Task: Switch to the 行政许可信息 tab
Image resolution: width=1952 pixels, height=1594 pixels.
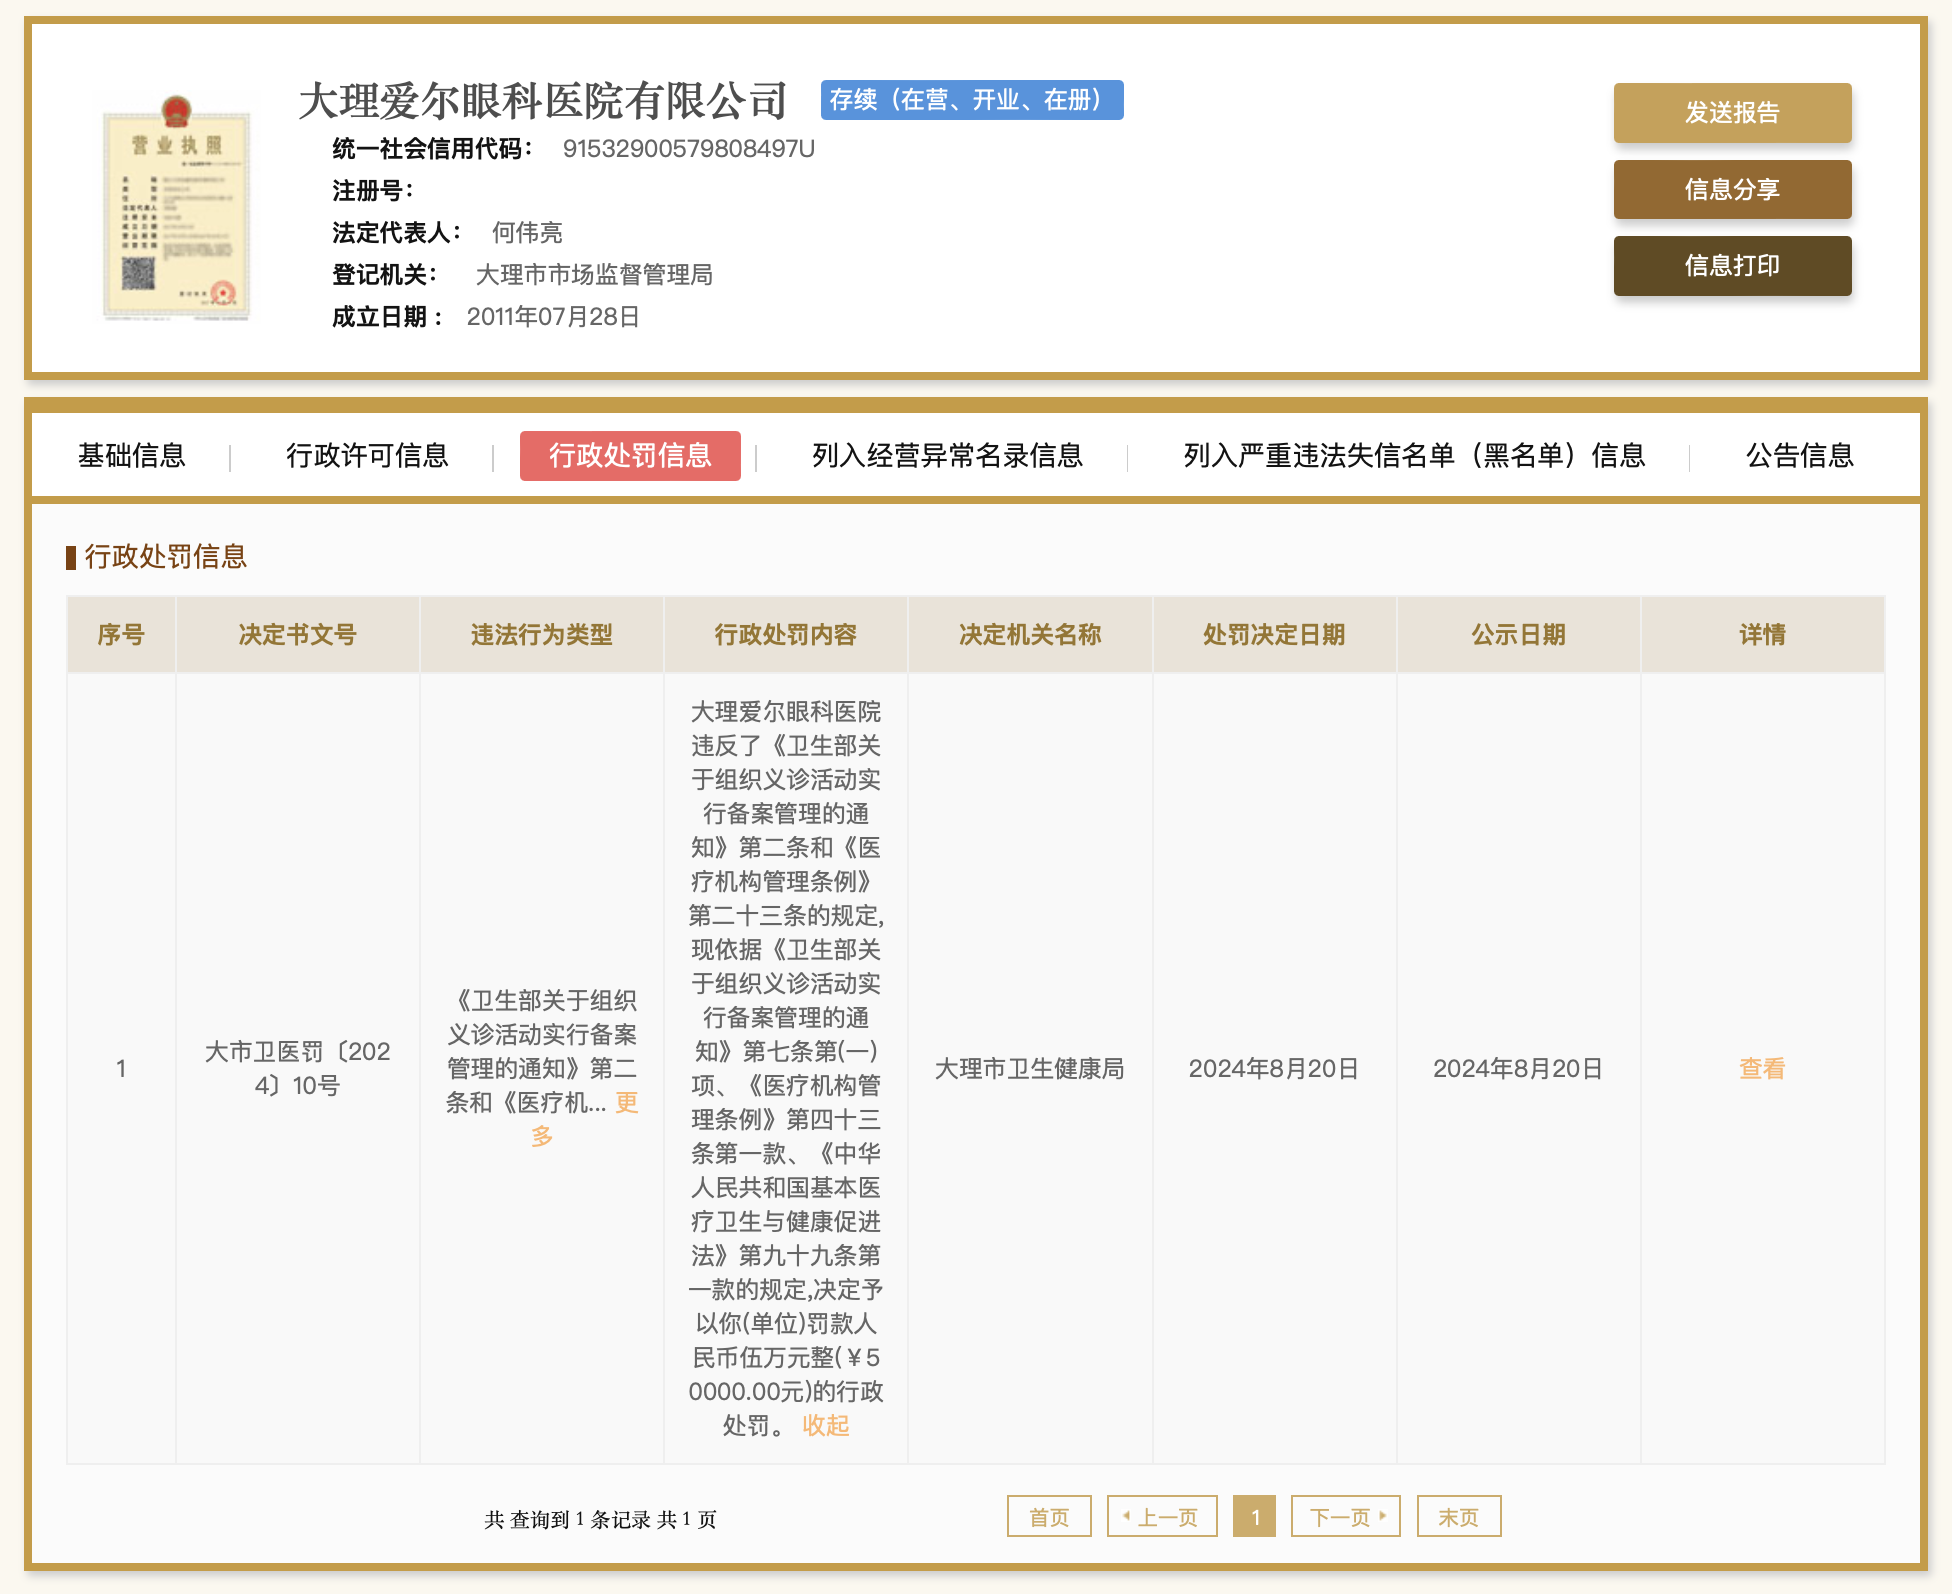Action: coord(367,456)
